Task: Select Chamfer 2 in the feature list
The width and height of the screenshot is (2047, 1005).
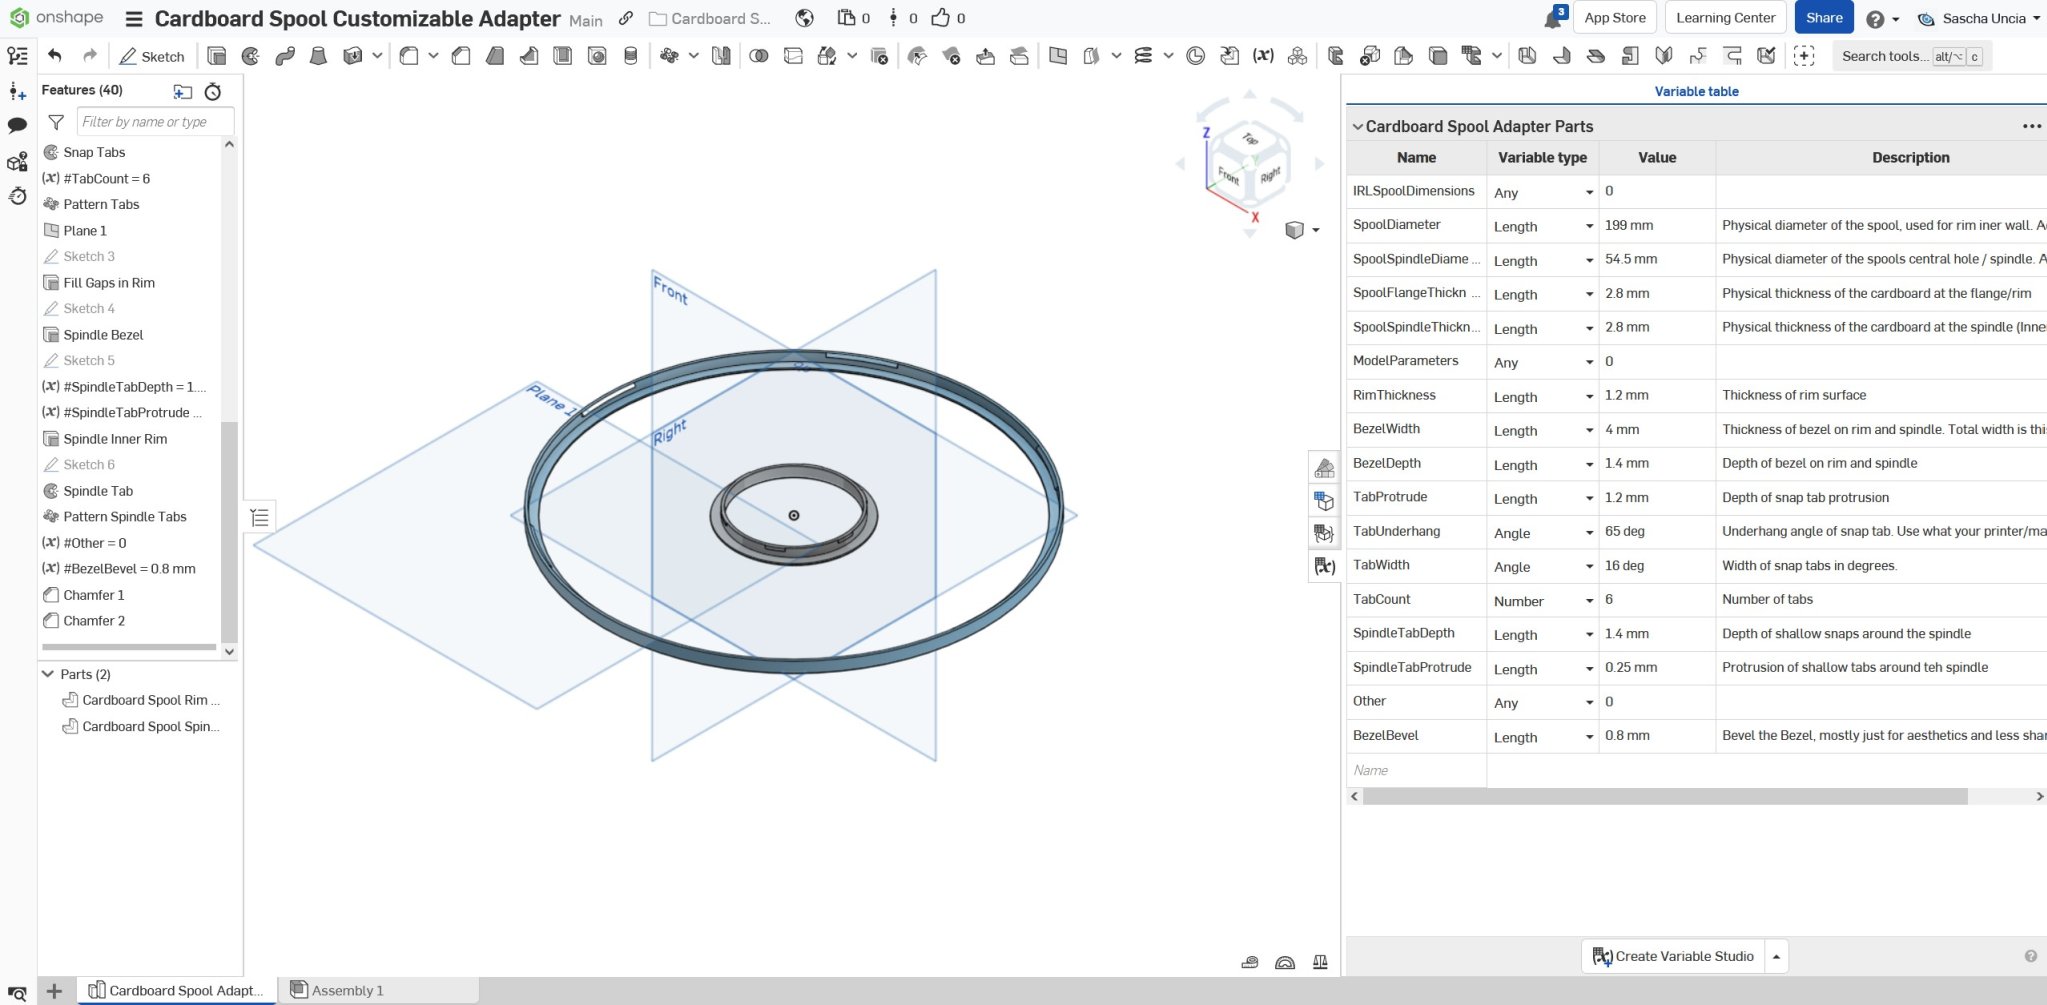Action: pyautogui.click(x=94, y=621)
